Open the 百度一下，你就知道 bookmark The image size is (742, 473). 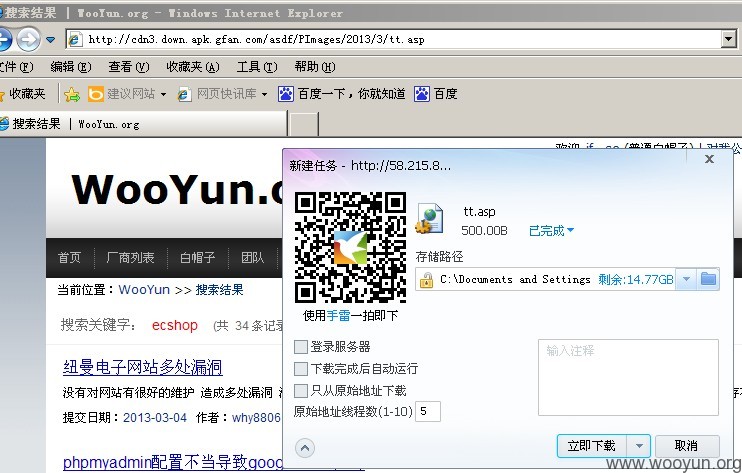pos(342,94)
